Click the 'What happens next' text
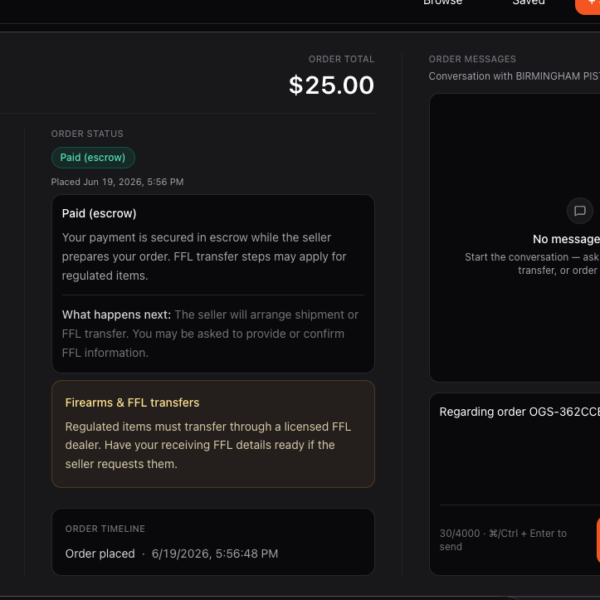Image resolution: width=600 pixels, height=600 pixels. [x=116, y=315]
